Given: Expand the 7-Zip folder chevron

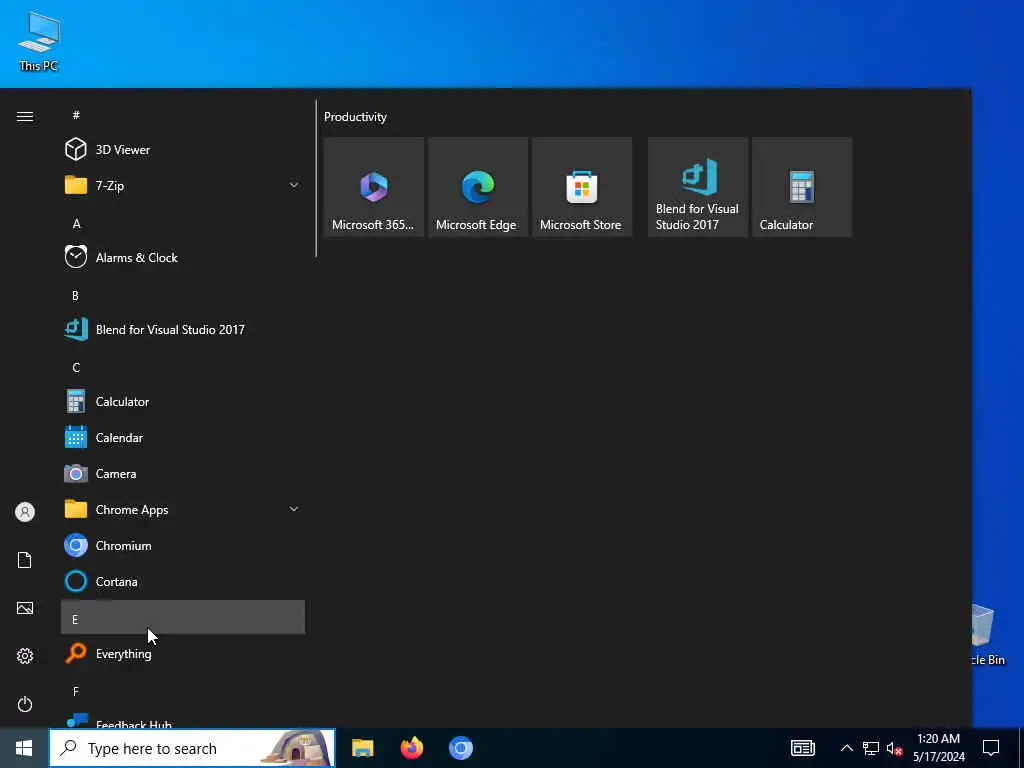Looking at the screenshot, I should pos(294,185).
